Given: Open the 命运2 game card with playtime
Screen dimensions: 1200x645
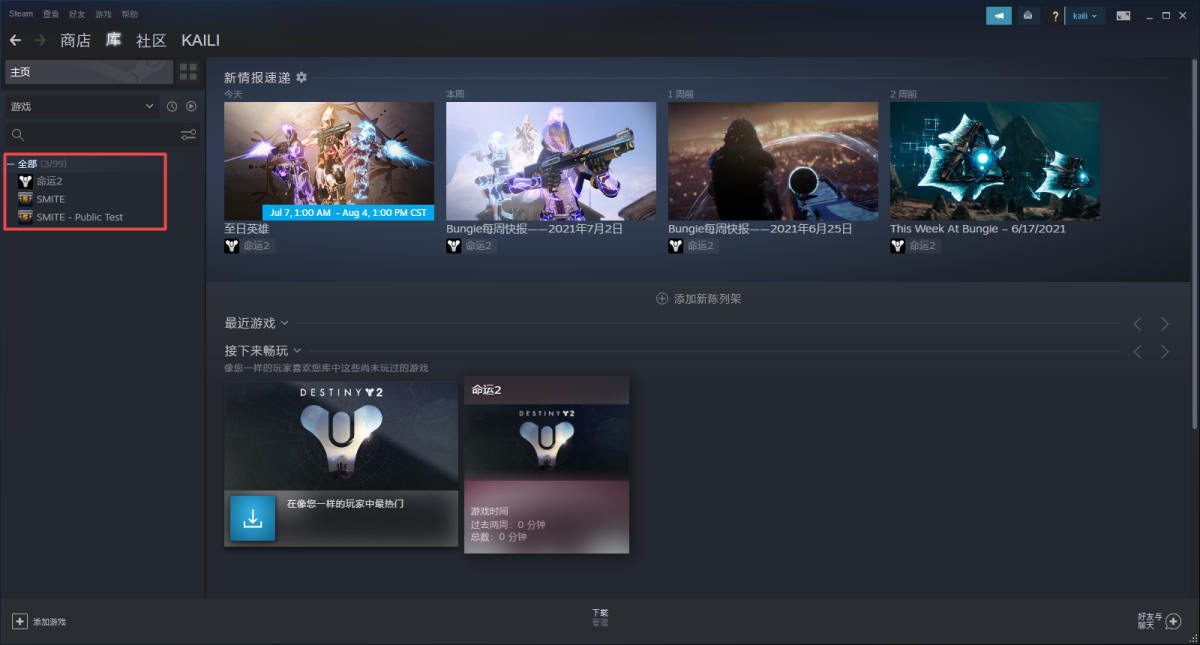Looking at the screenshot, I should click(546, 464).
